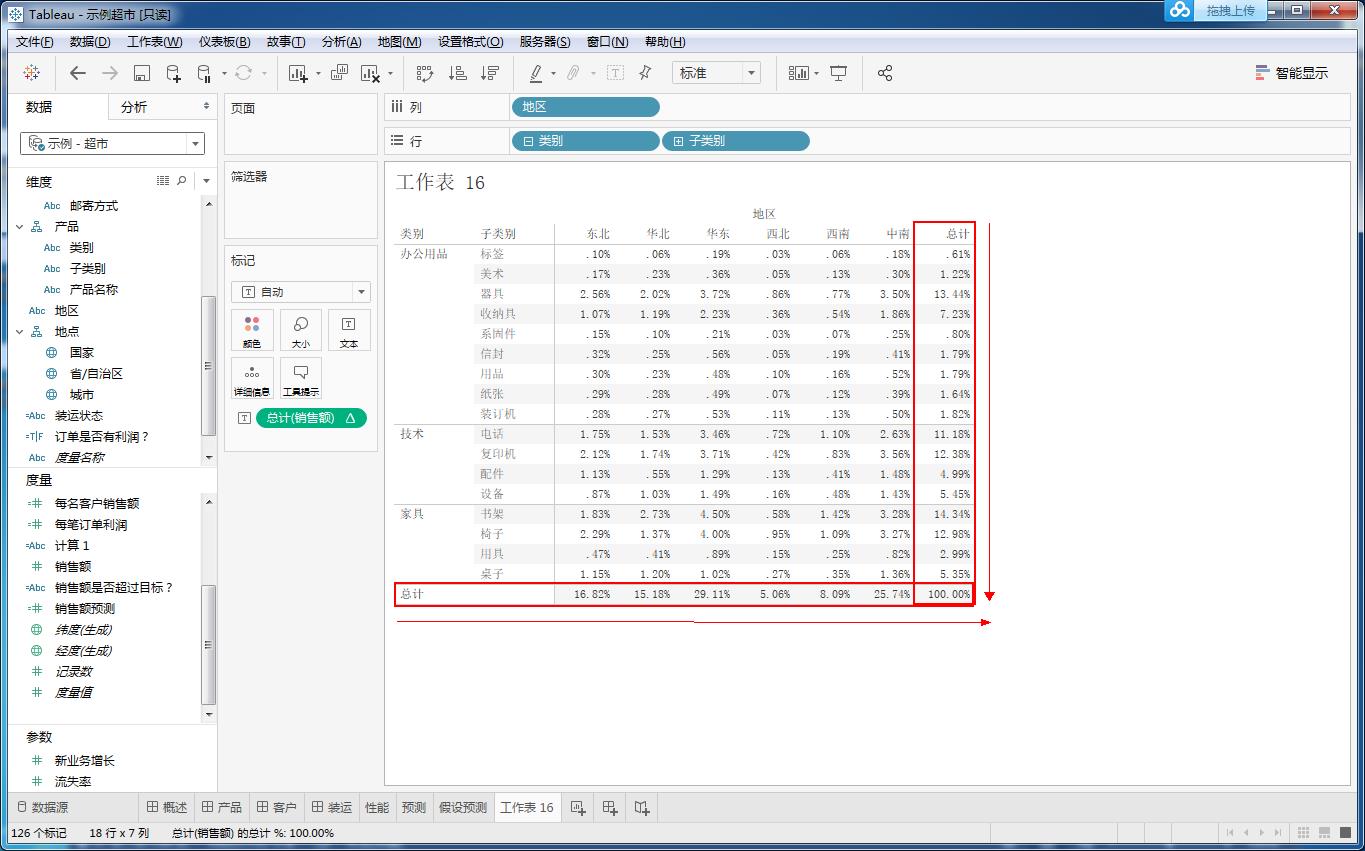Click the new worksheet tab icon

578,807
